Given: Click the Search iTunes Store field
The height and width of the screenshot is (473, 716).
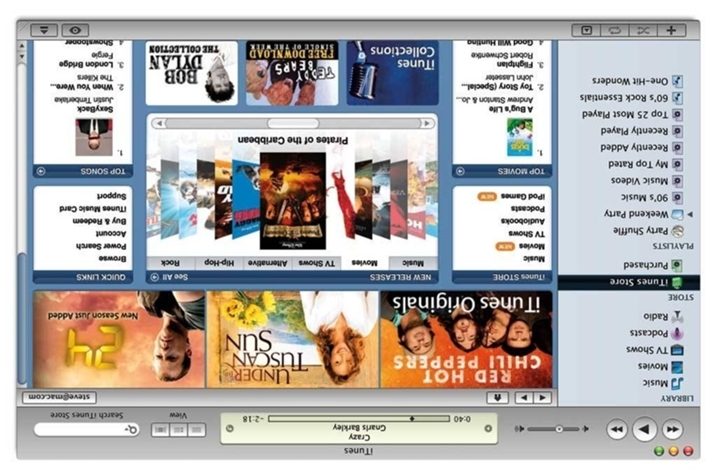Looking at the screenshot, I should click(x=87, y=430).
